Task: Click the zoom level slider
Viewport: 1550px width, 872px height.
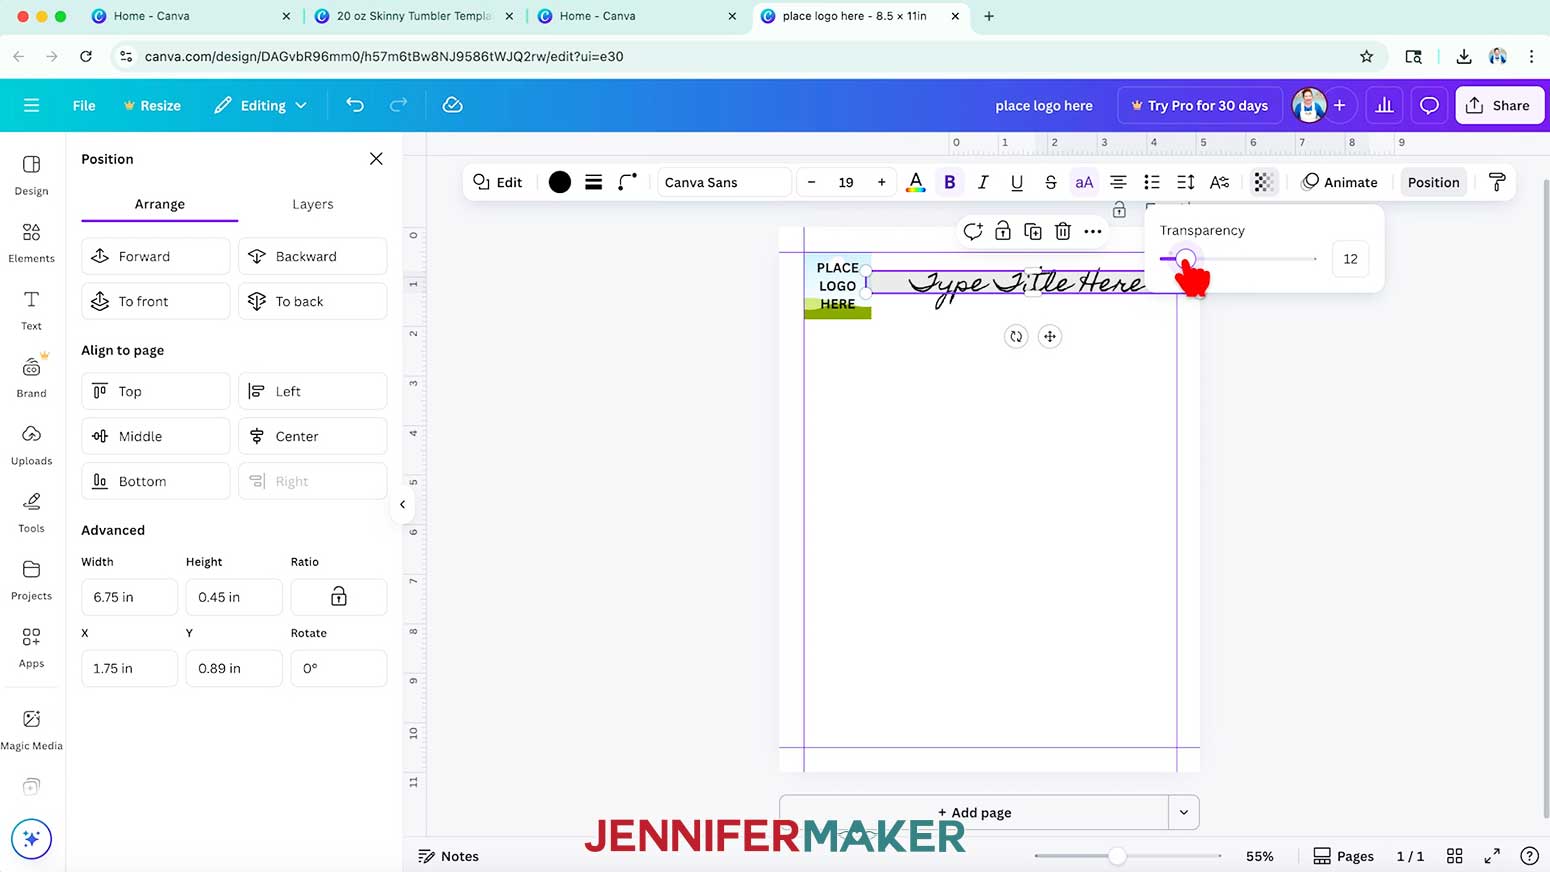Action: pos(1128,856)
